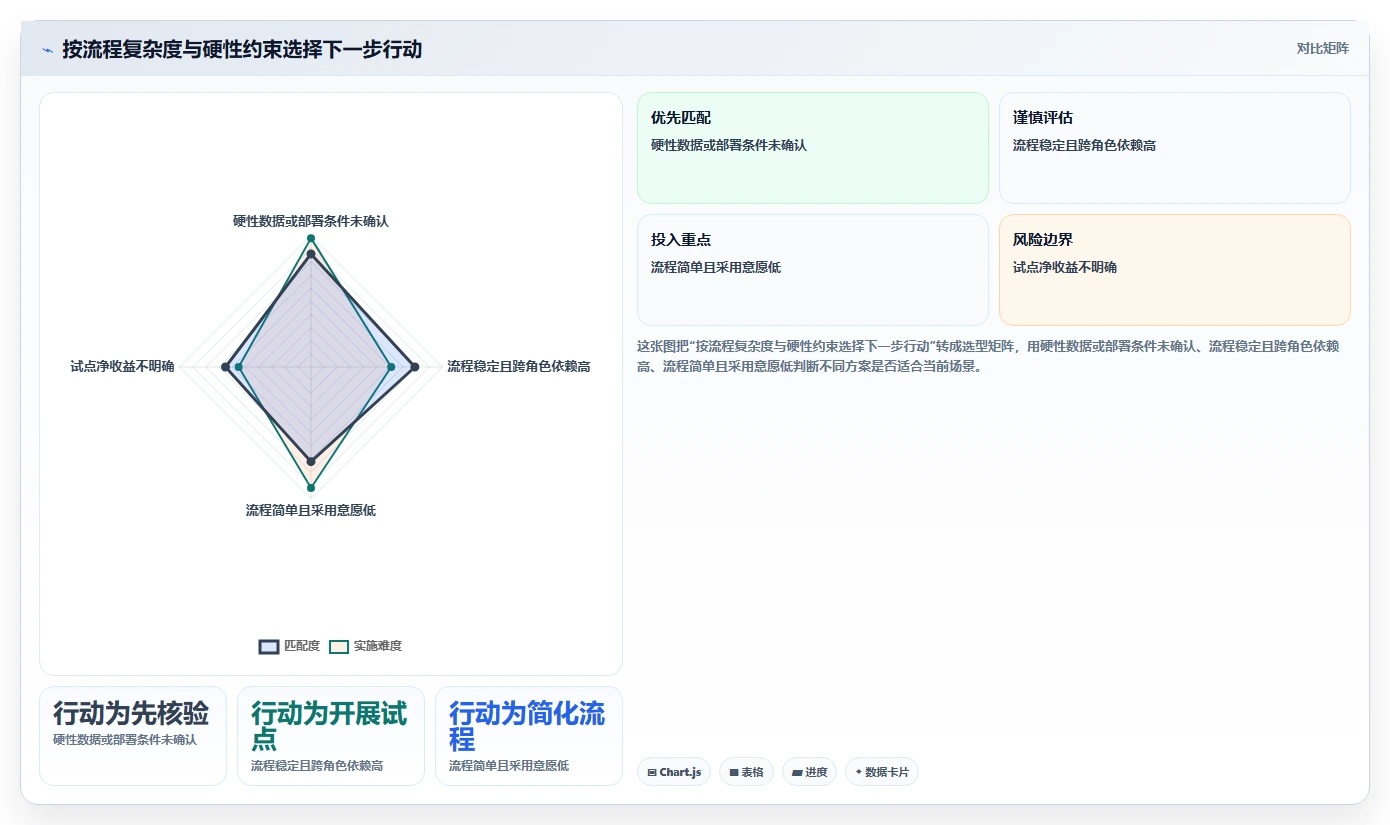1390x825 pixels.
Task: Click the green data point at the radar bottom
Action: tap(311, 488)
